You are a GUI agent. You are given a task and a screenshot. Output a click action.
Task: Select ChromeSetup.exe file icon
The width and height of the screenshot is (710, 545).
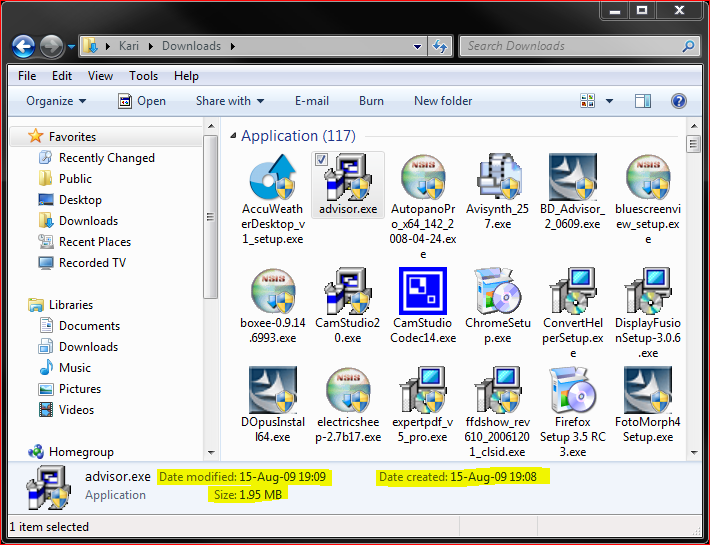[498, 291]
